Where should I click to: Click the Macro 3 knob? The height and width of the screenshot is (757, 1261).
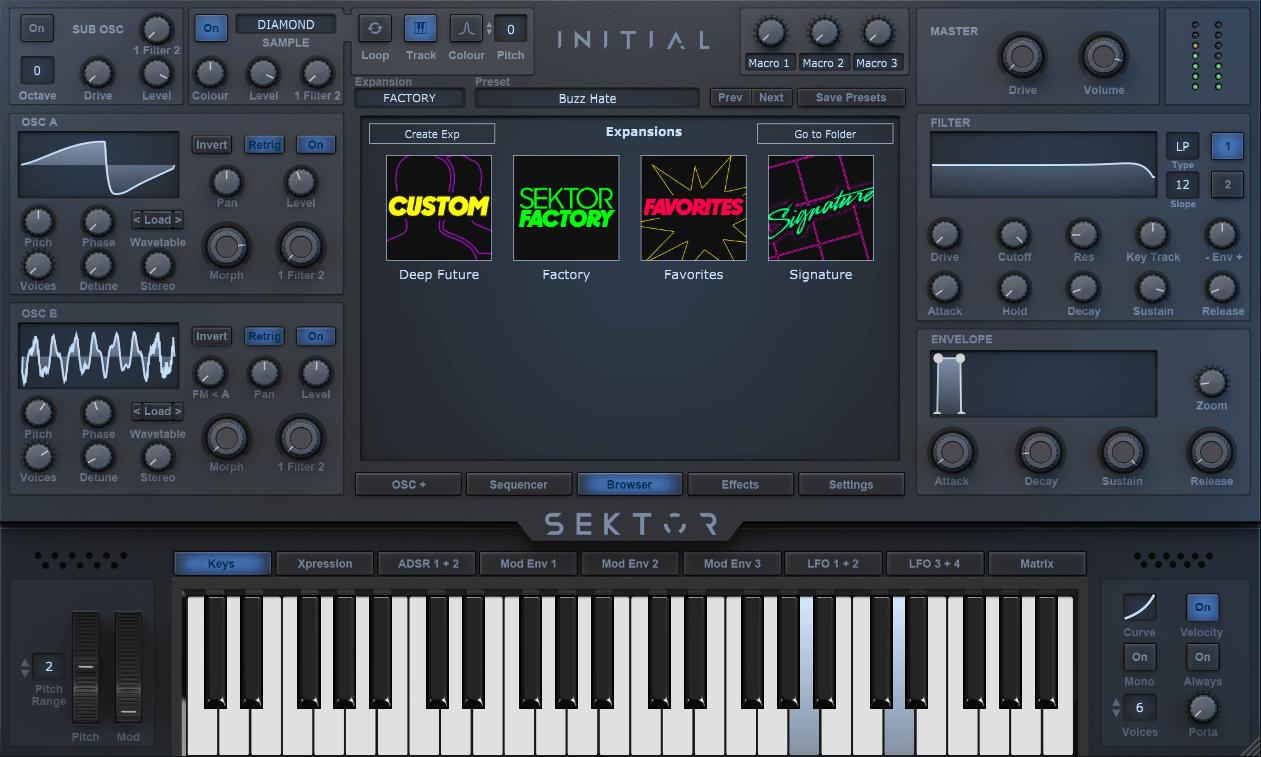[x=877, y=32]
